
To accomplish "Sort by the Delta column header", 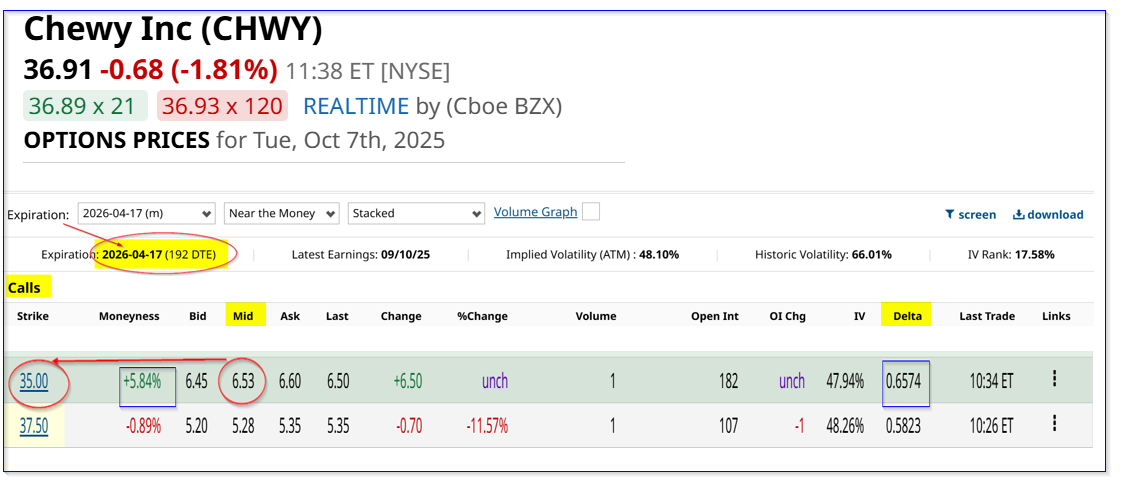I will 905,316.
